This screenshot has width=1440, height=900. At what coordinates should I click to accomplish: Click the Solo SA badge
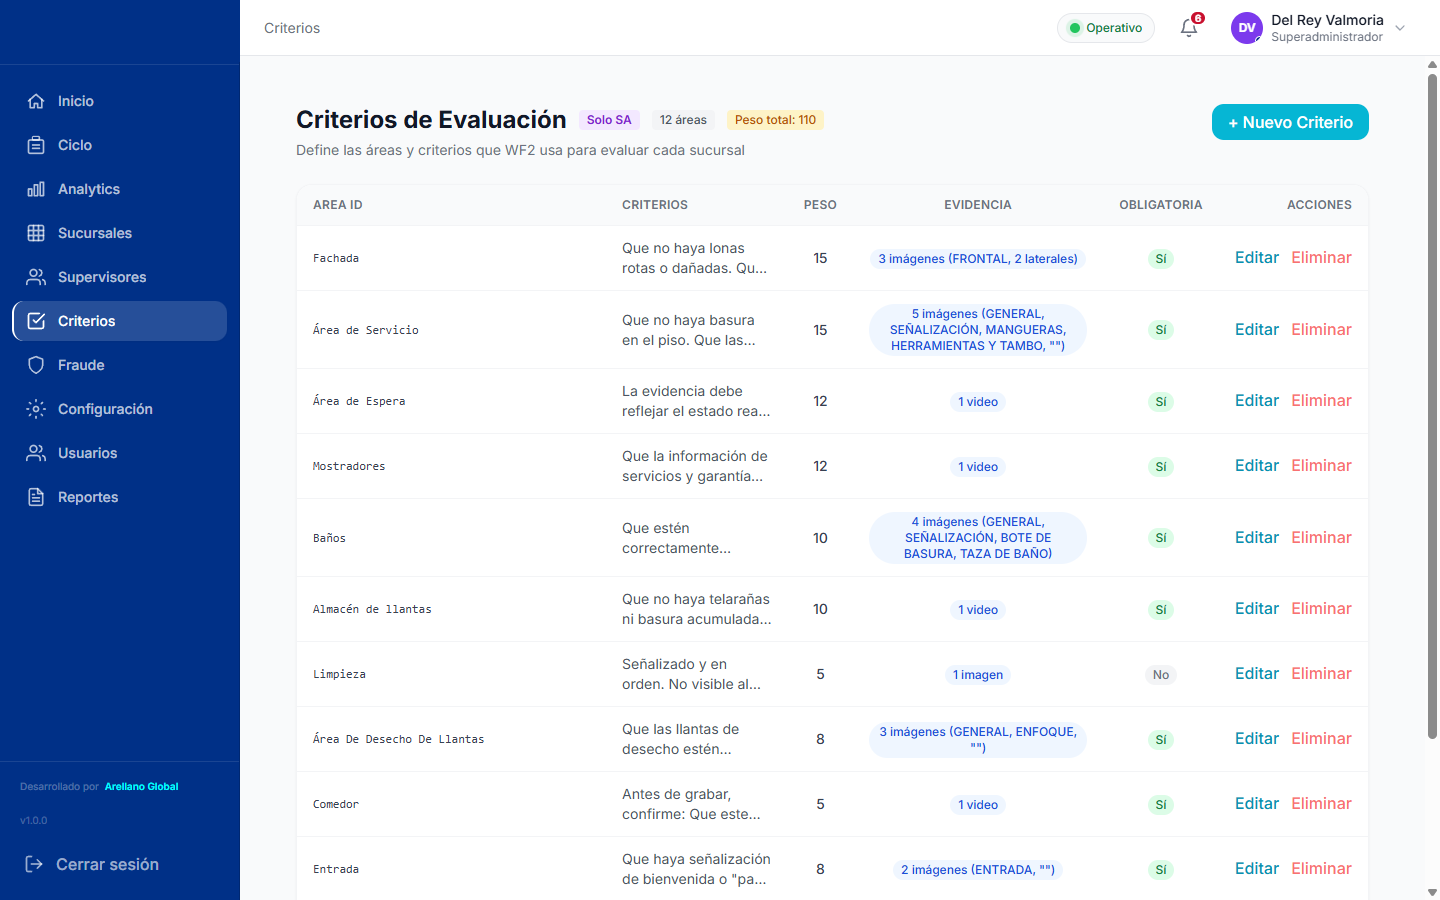pos(609,120)
